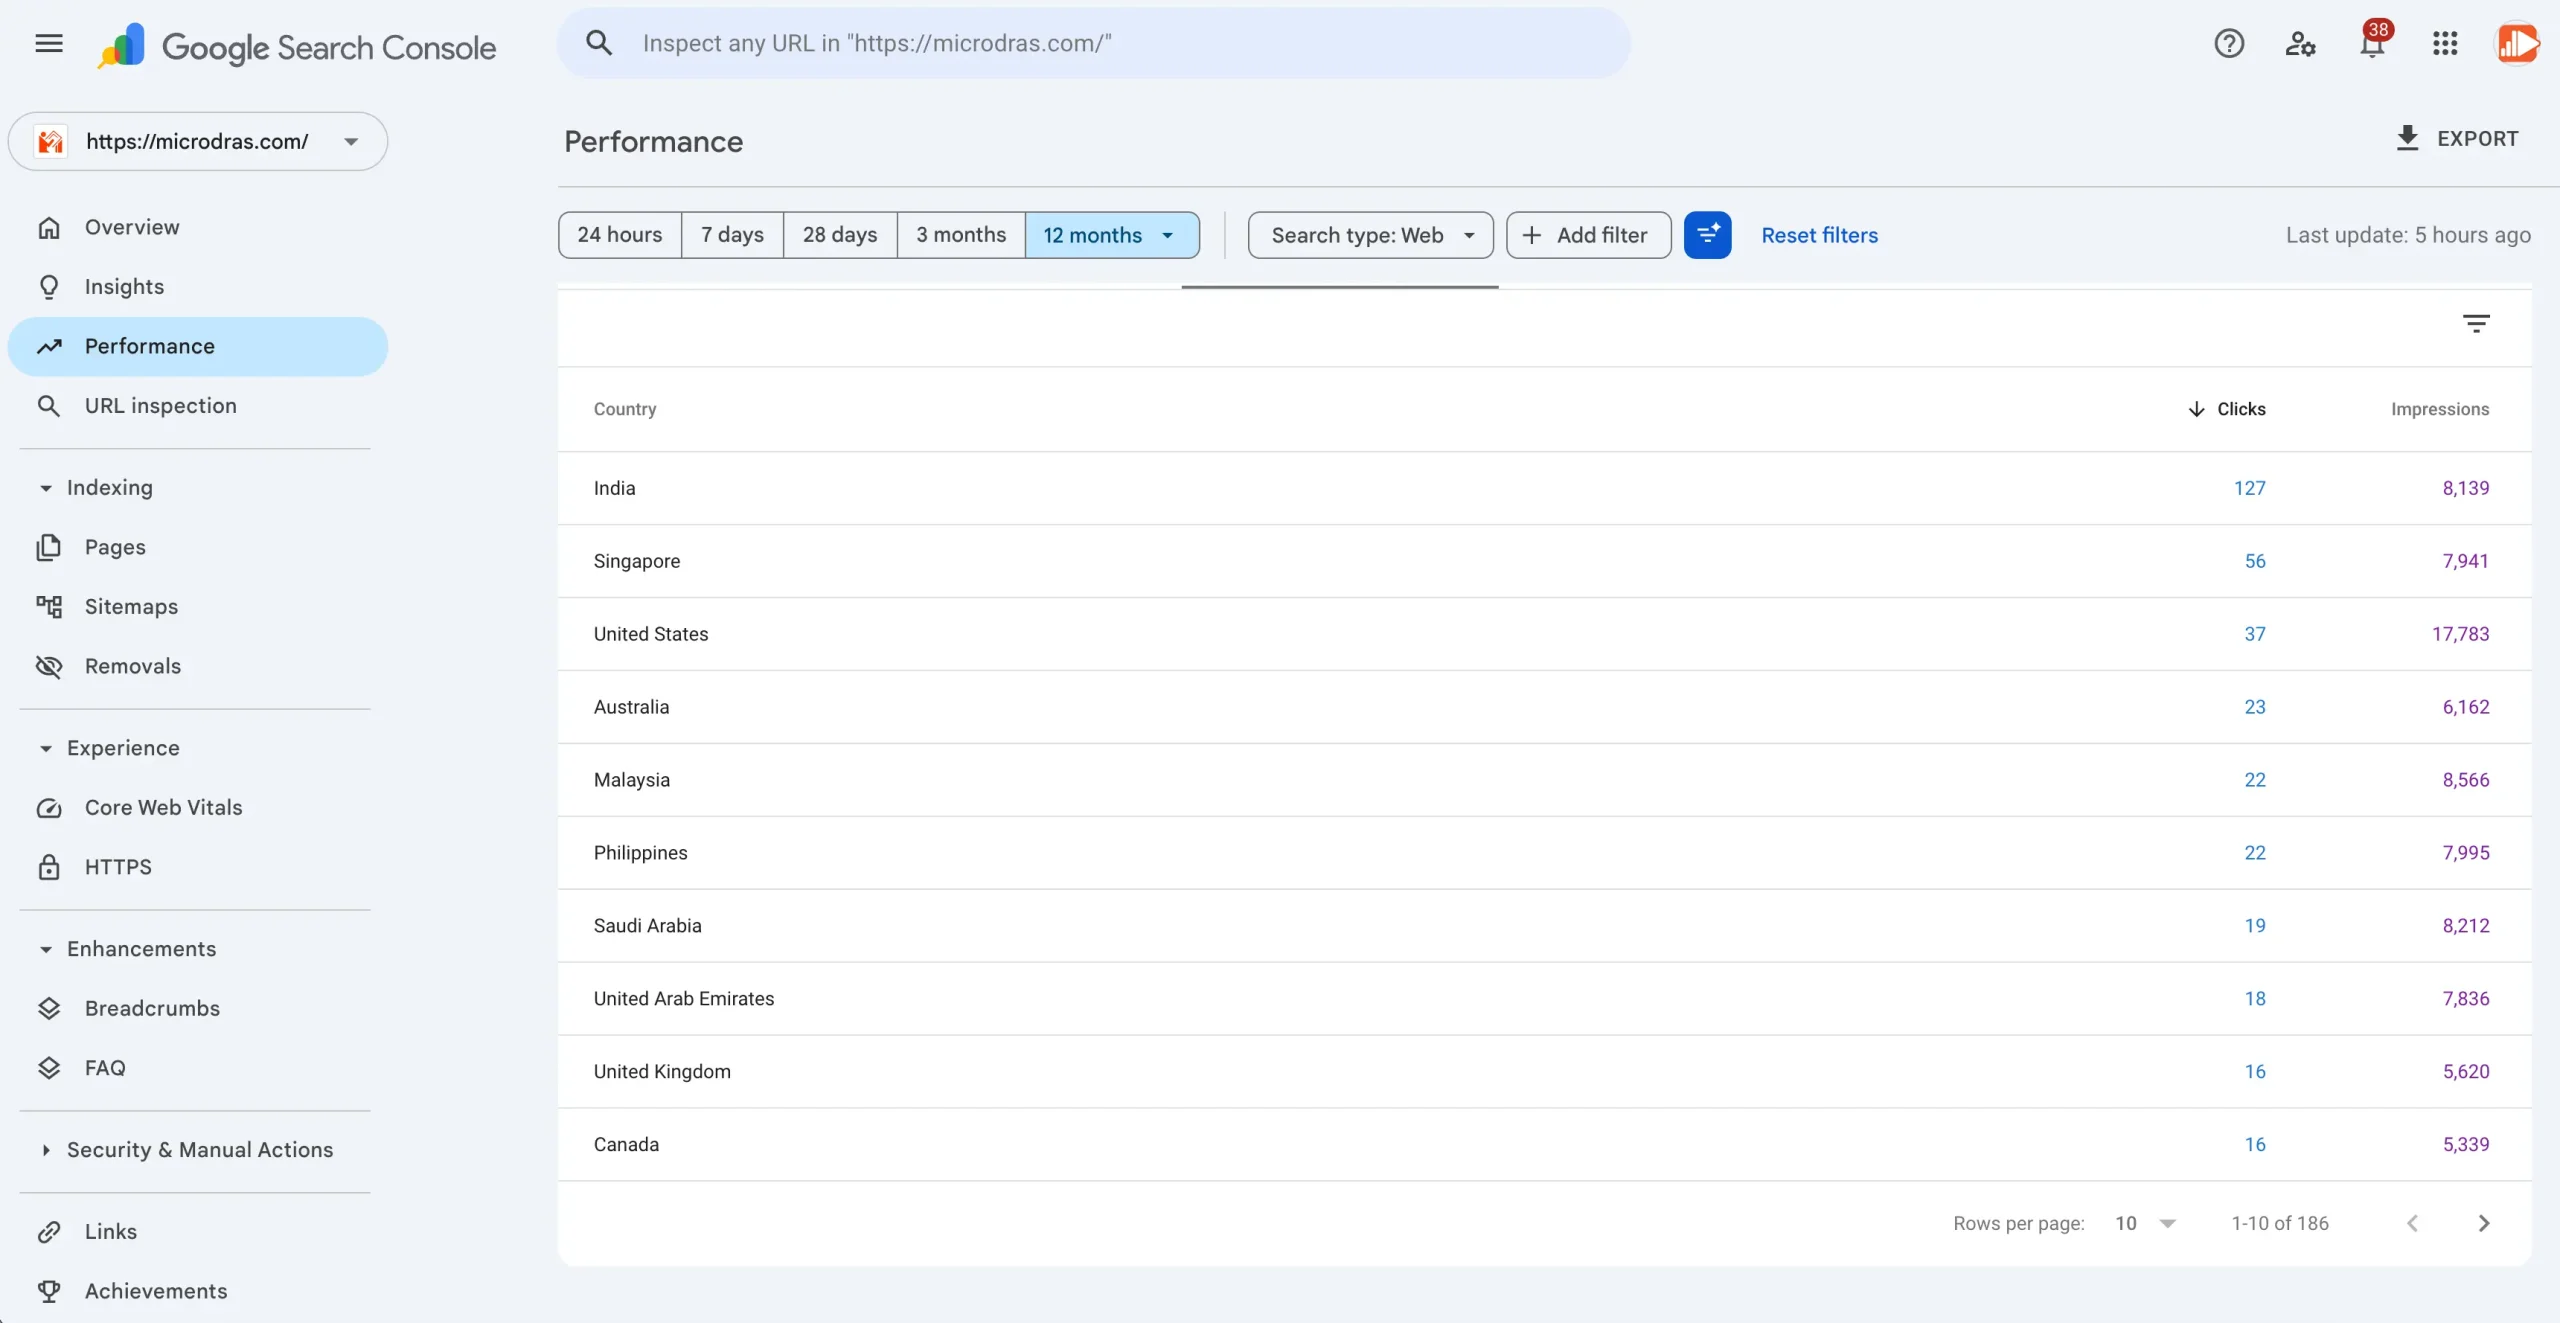Screen dimensions: 2560x1323
Task: Select the 7 days range
Action: click(732, 235)
